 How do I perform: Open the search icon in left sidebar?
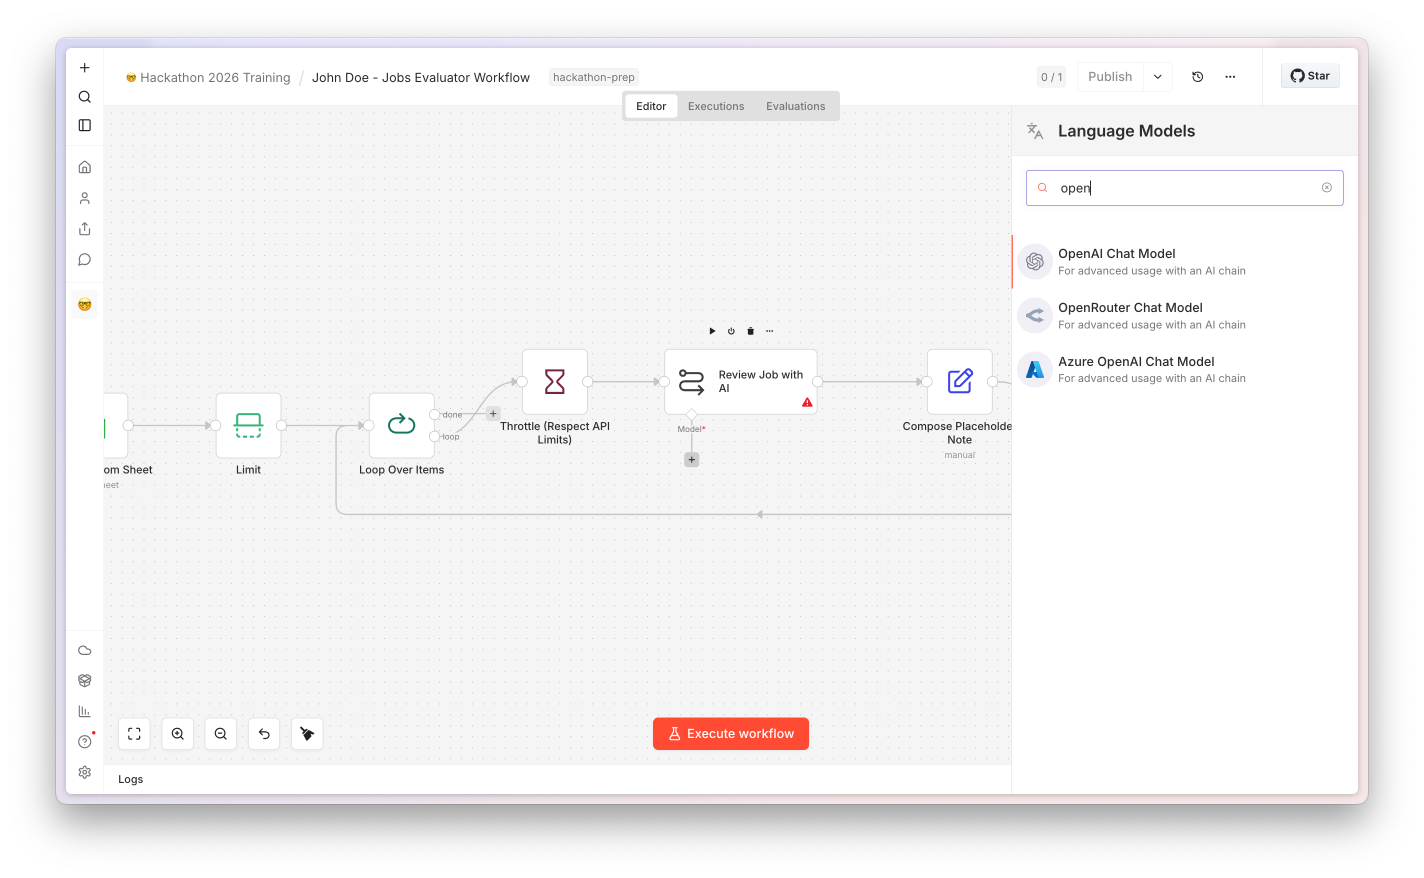pos(85,97)
